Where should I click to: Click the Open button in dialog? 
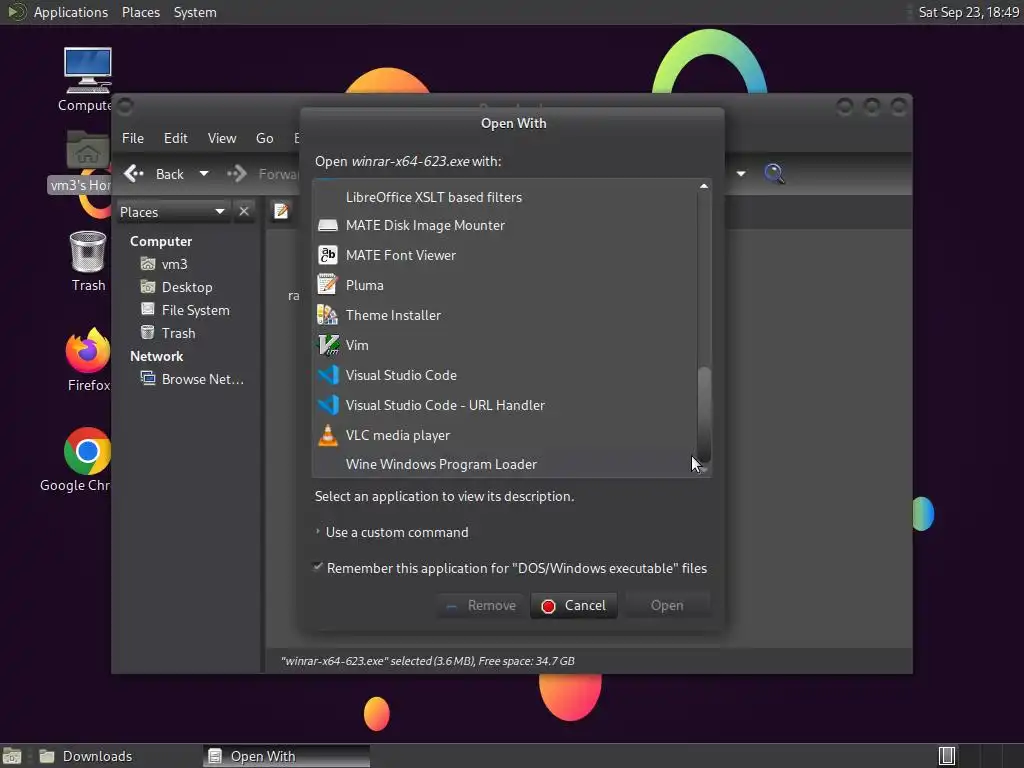(667, 605)
